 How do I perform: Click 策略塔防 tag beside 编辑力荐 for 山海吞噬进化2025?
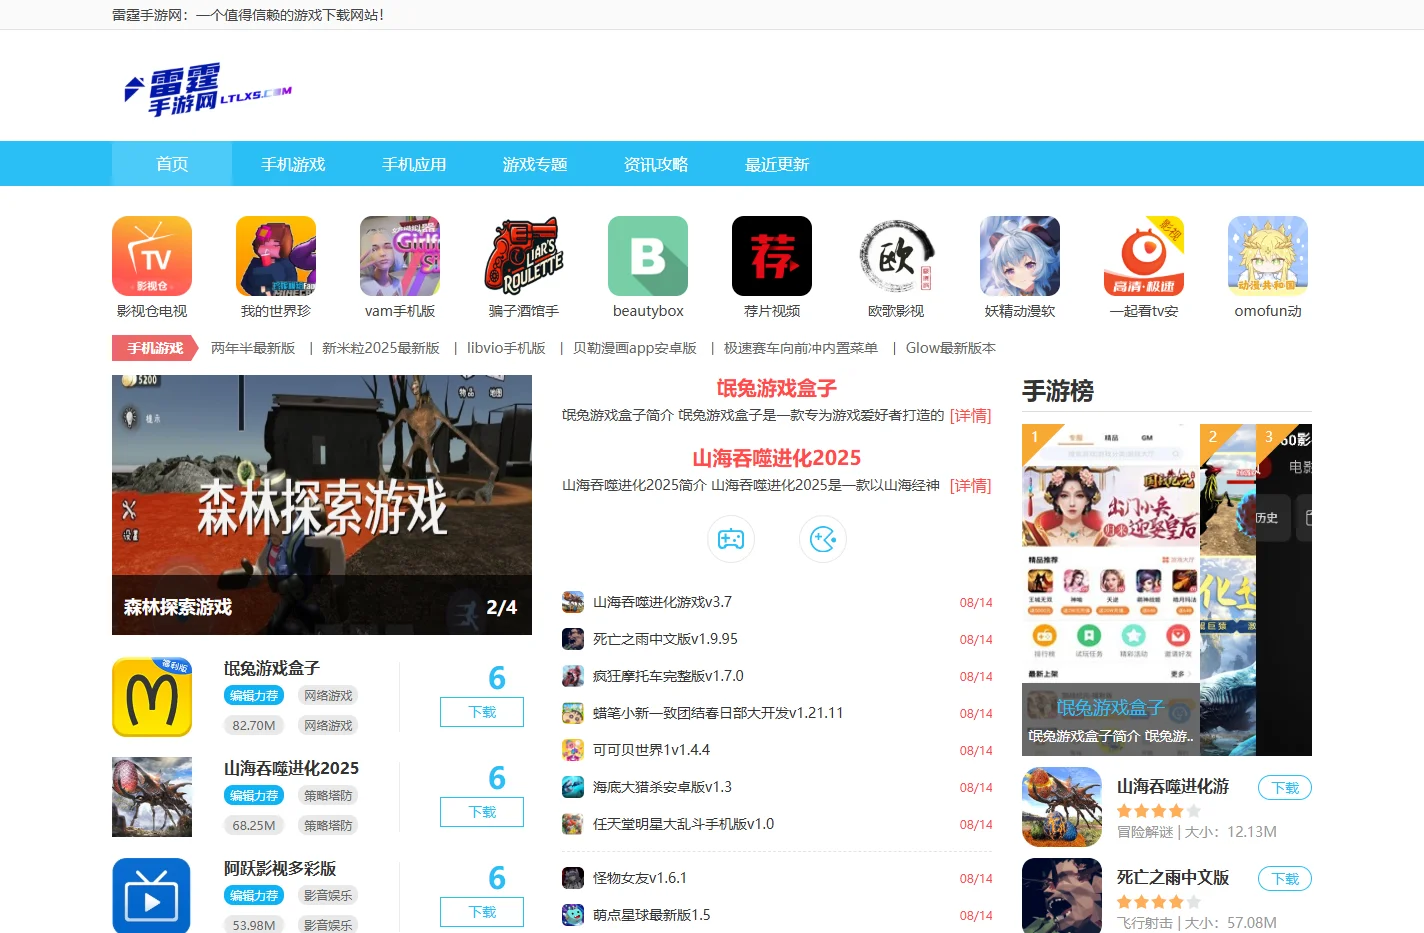pyautogui.click(x=328, y=795)
